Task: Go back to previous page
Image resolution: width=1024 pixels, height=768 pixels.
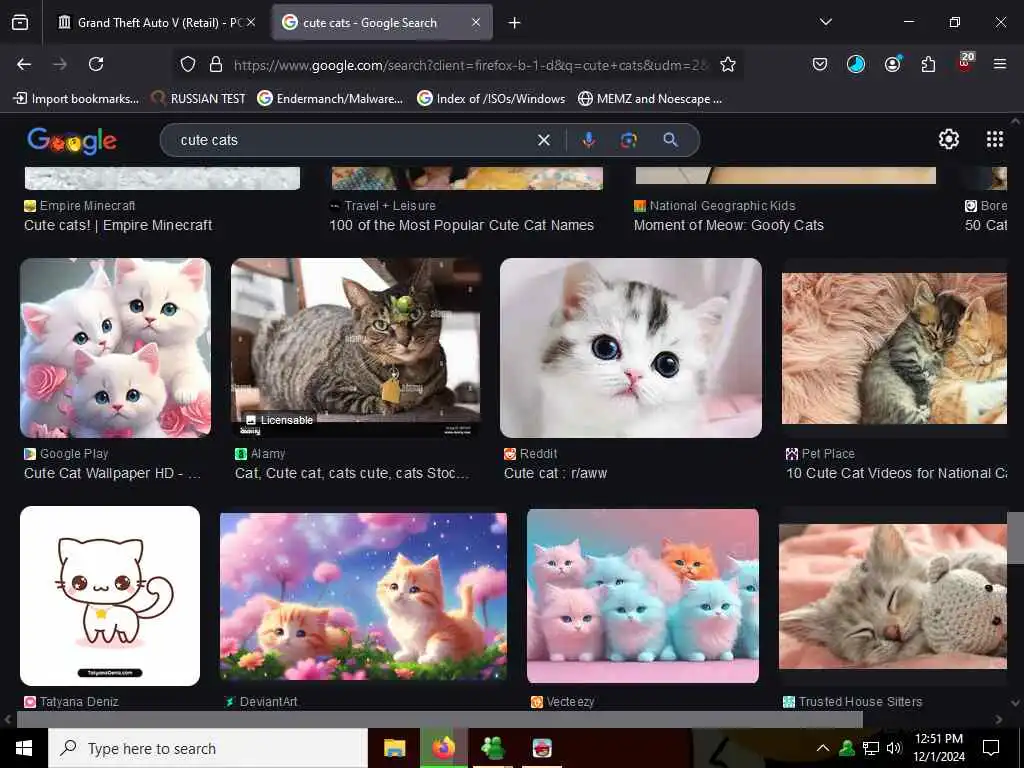Action: [x=24, y=64]
